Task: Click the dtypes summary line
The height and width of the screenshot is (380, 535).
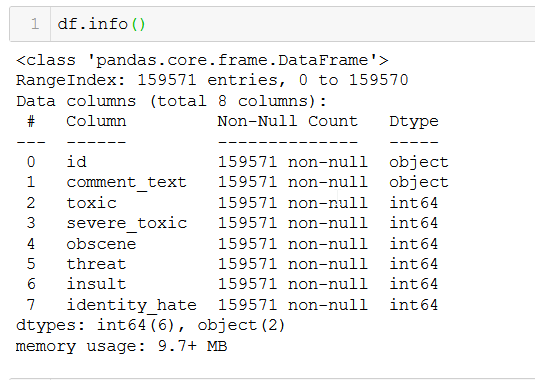Action: 150,325
